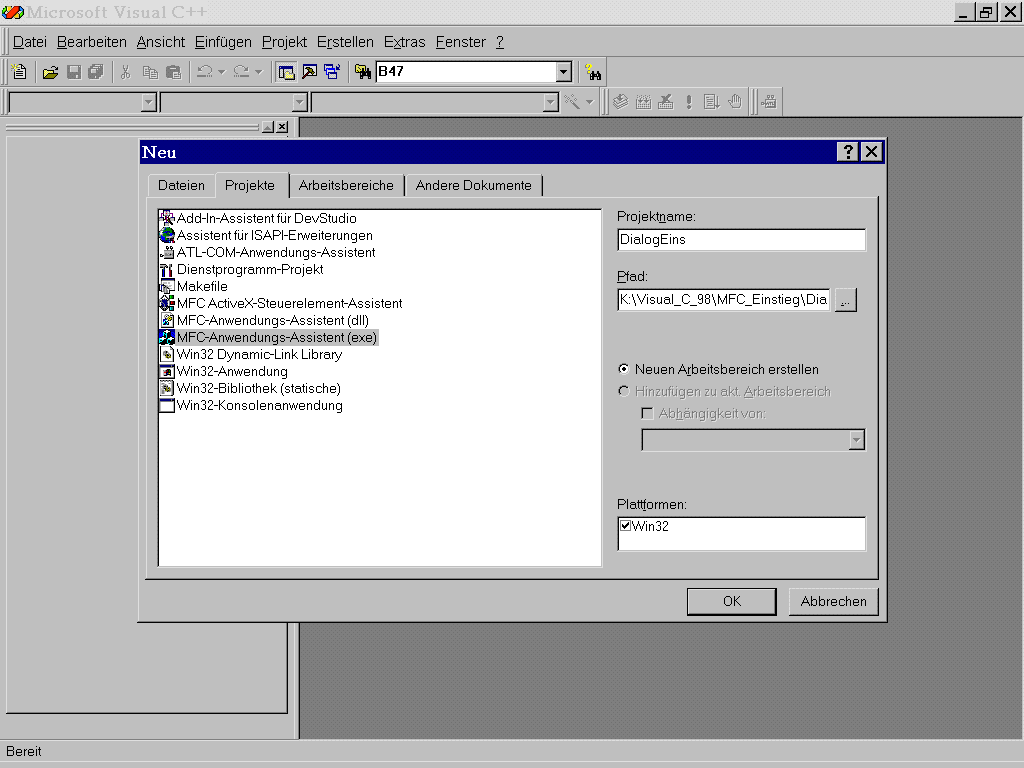1024x768 pixels.
Task: Click the Find in Files binoculars icon
Action: coord(362,72)
